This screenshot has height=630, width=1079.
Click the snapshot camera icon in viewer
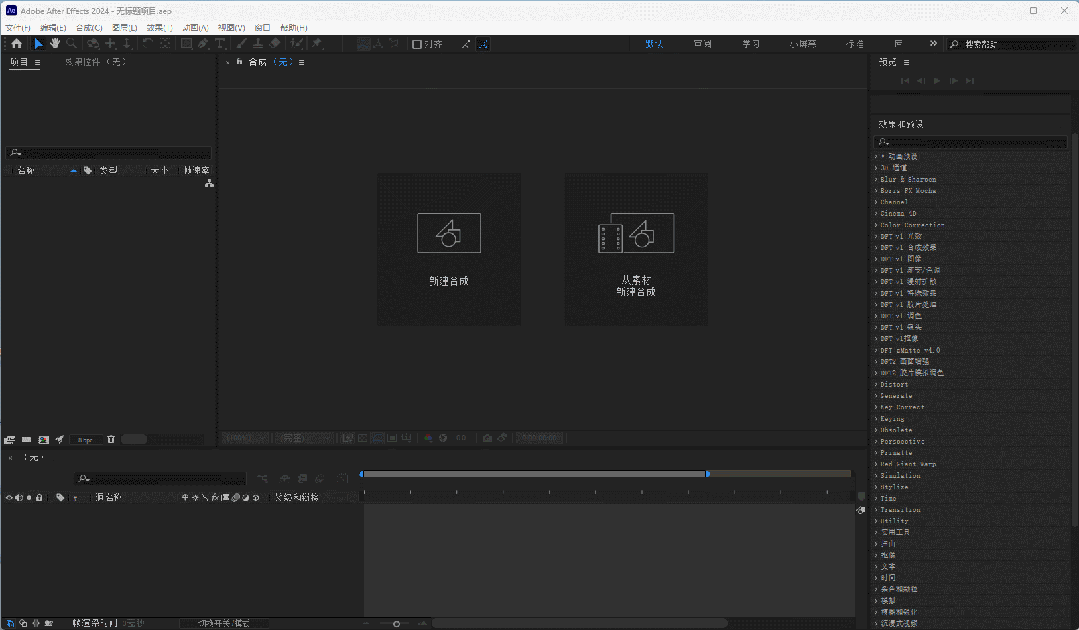(x=487, y=438)
